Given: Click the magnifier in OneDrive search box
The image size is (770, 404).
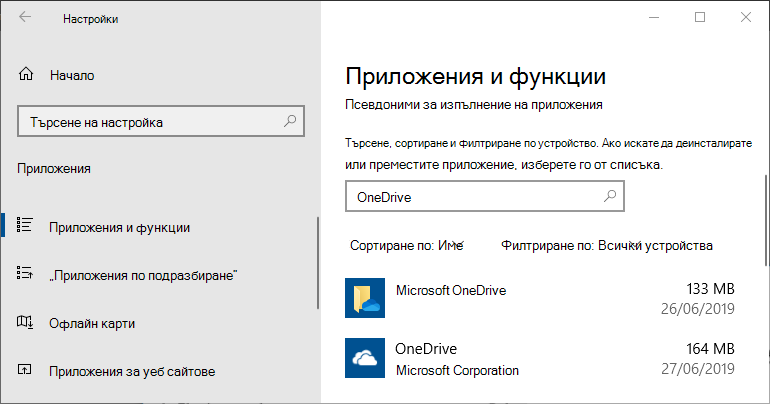Looking at the screenshot, I should point(609,196).
